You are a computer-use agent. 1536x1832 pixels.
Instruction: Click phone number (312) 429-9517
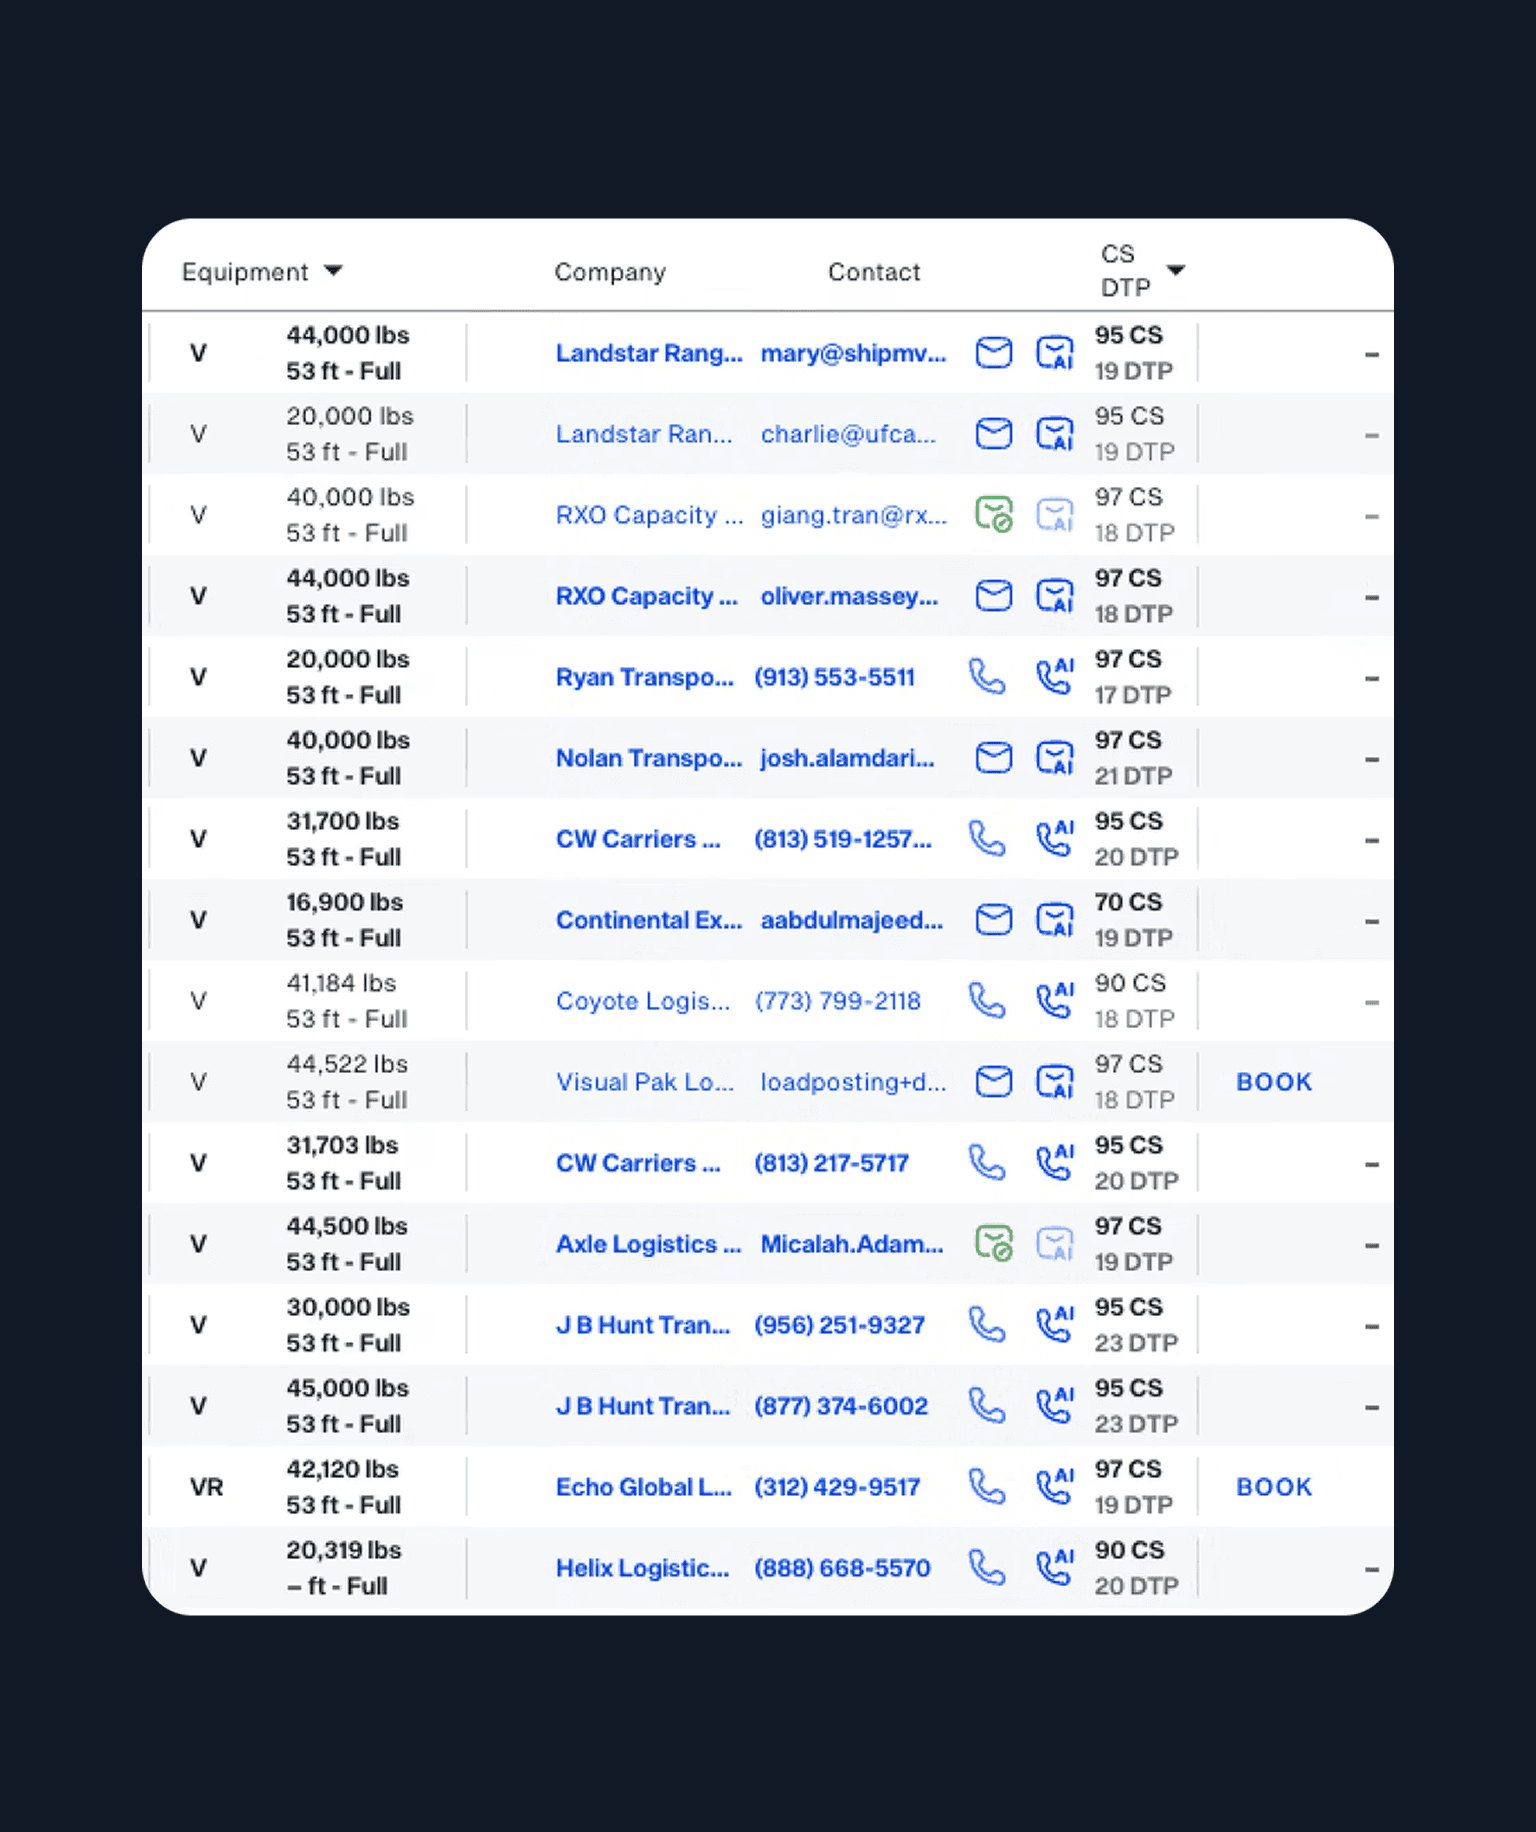(837, 1487)
